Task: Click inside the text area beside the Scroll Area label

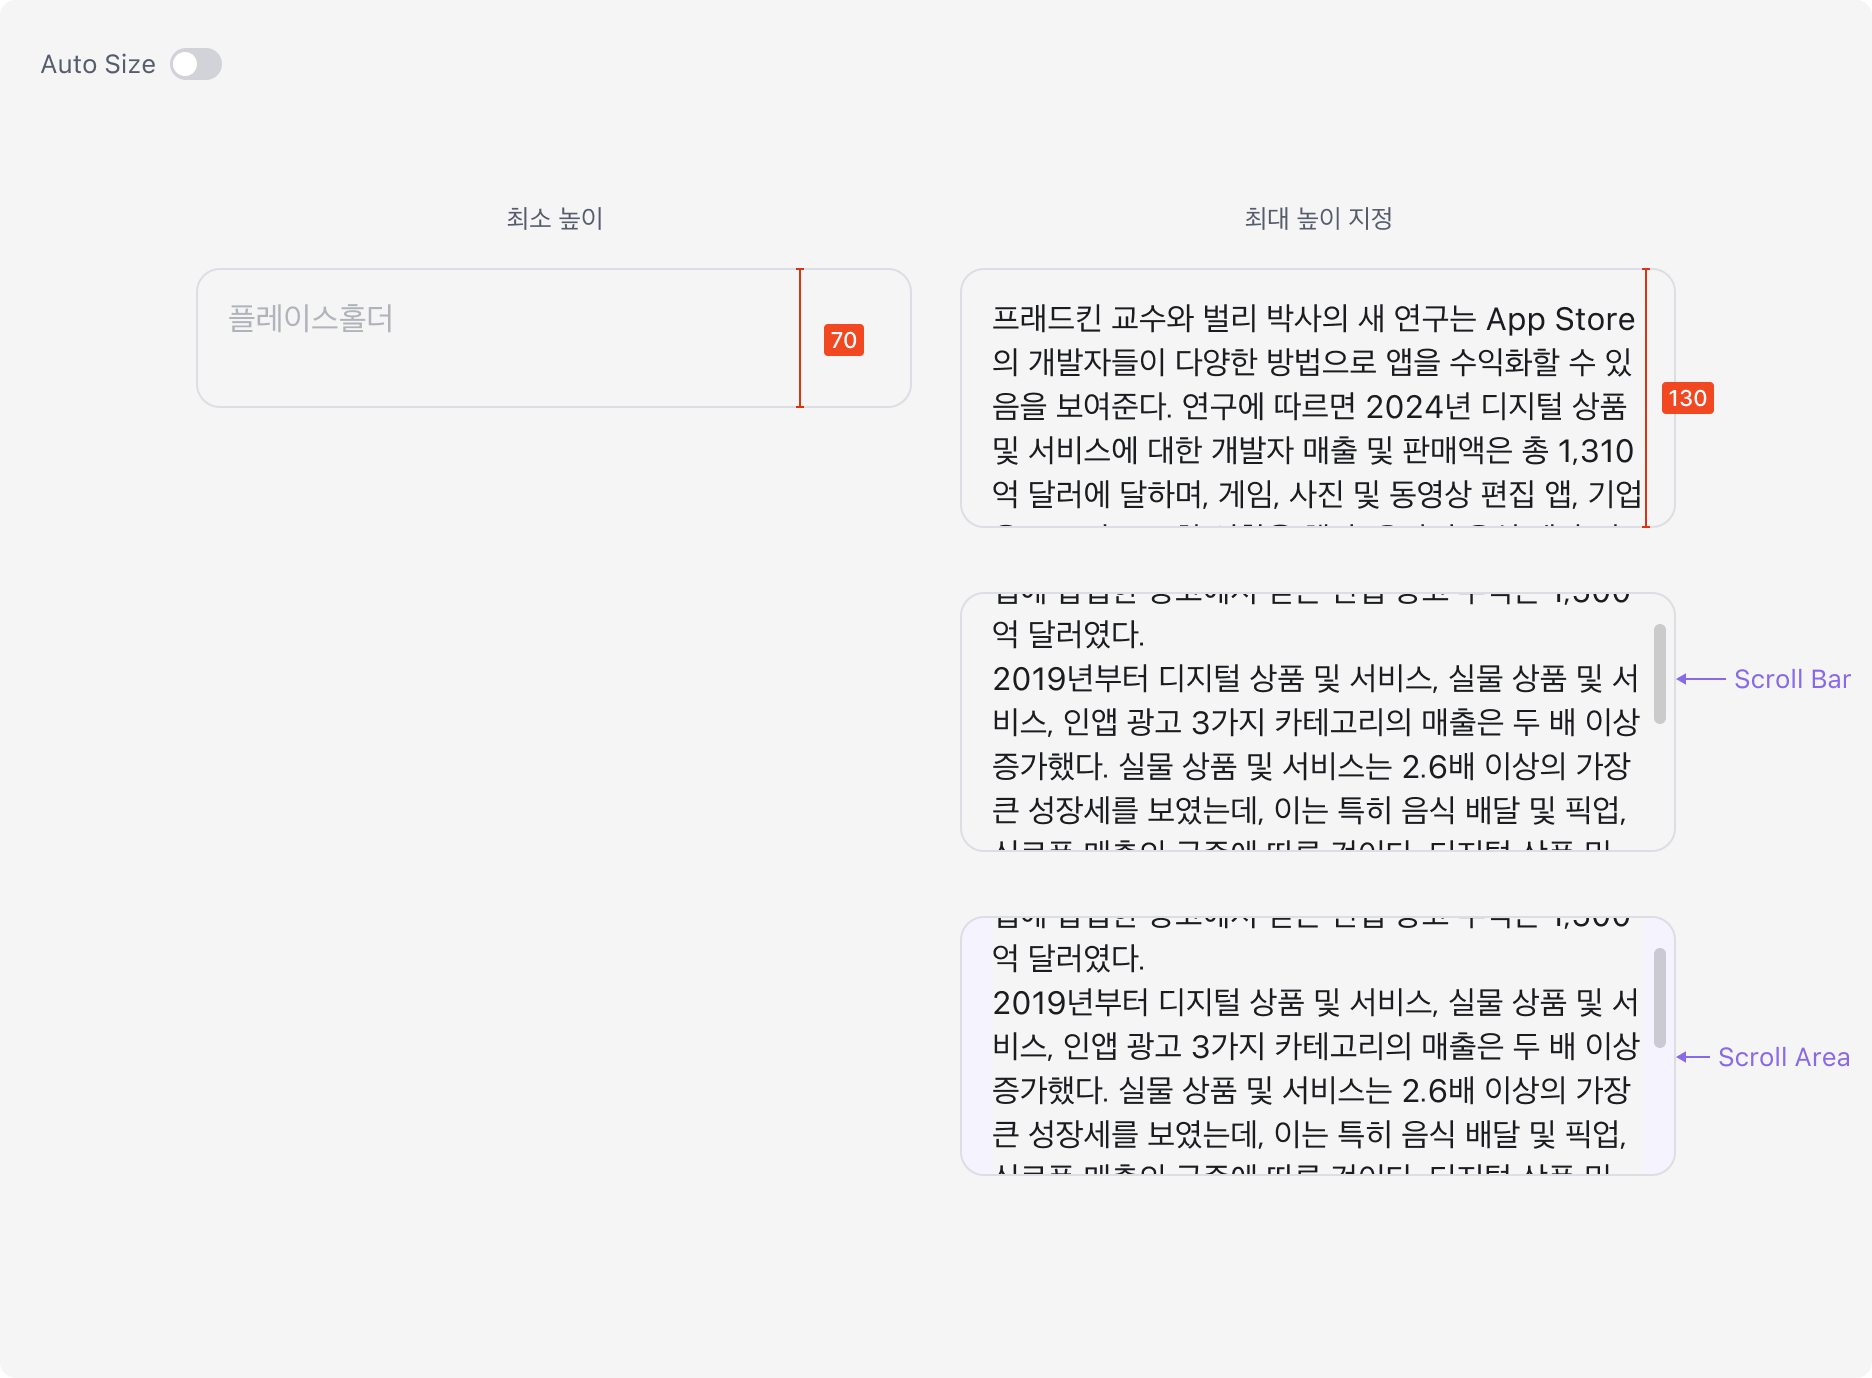Action: 1318,1046
